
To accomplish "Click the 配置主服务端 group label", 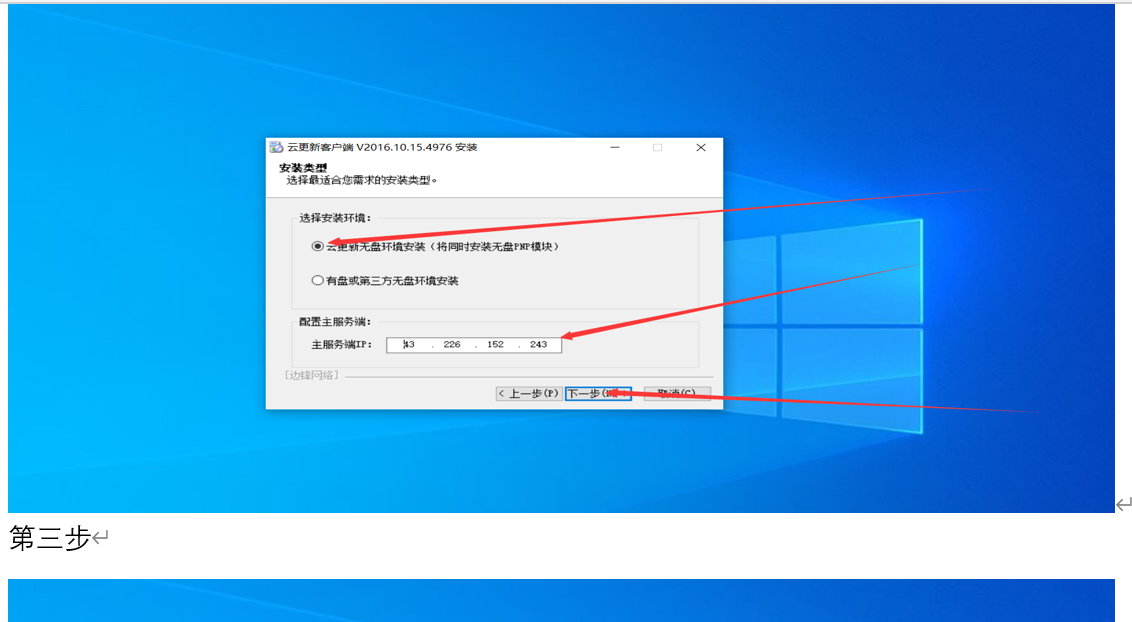I will tap(335, 322).
